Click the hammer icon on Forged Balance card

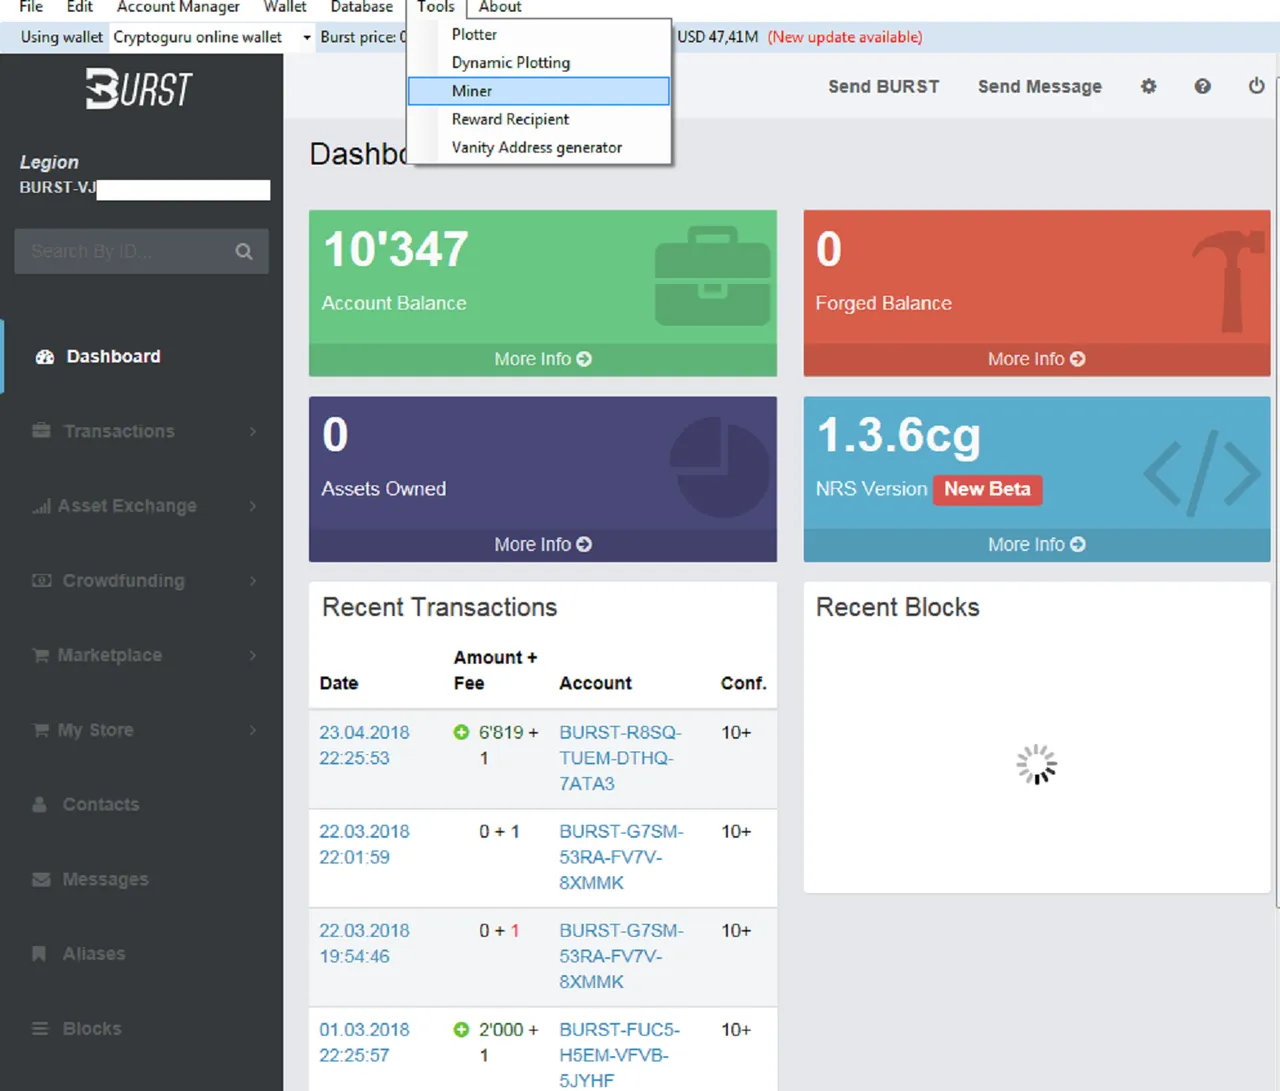(x=1229, y=282)
